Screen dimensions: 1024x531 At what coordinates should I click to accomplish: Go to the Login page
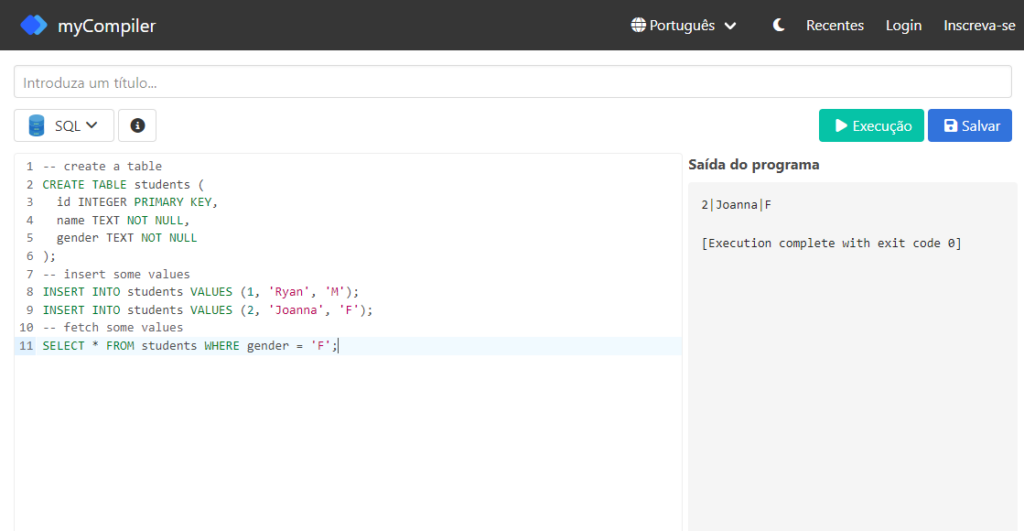pyautogui.click(x=903, y=25)
